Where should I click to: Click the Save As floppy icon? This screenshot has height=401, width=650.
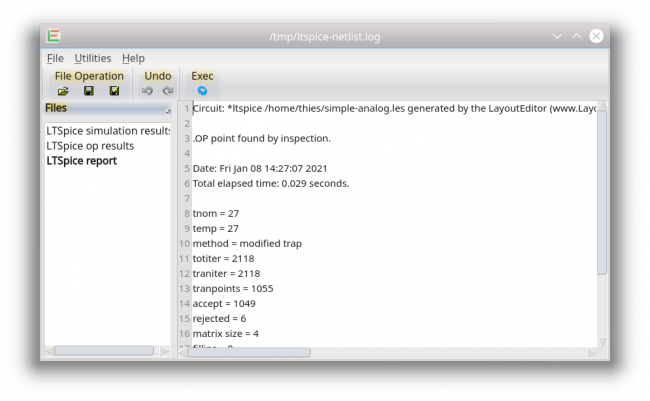114,91
